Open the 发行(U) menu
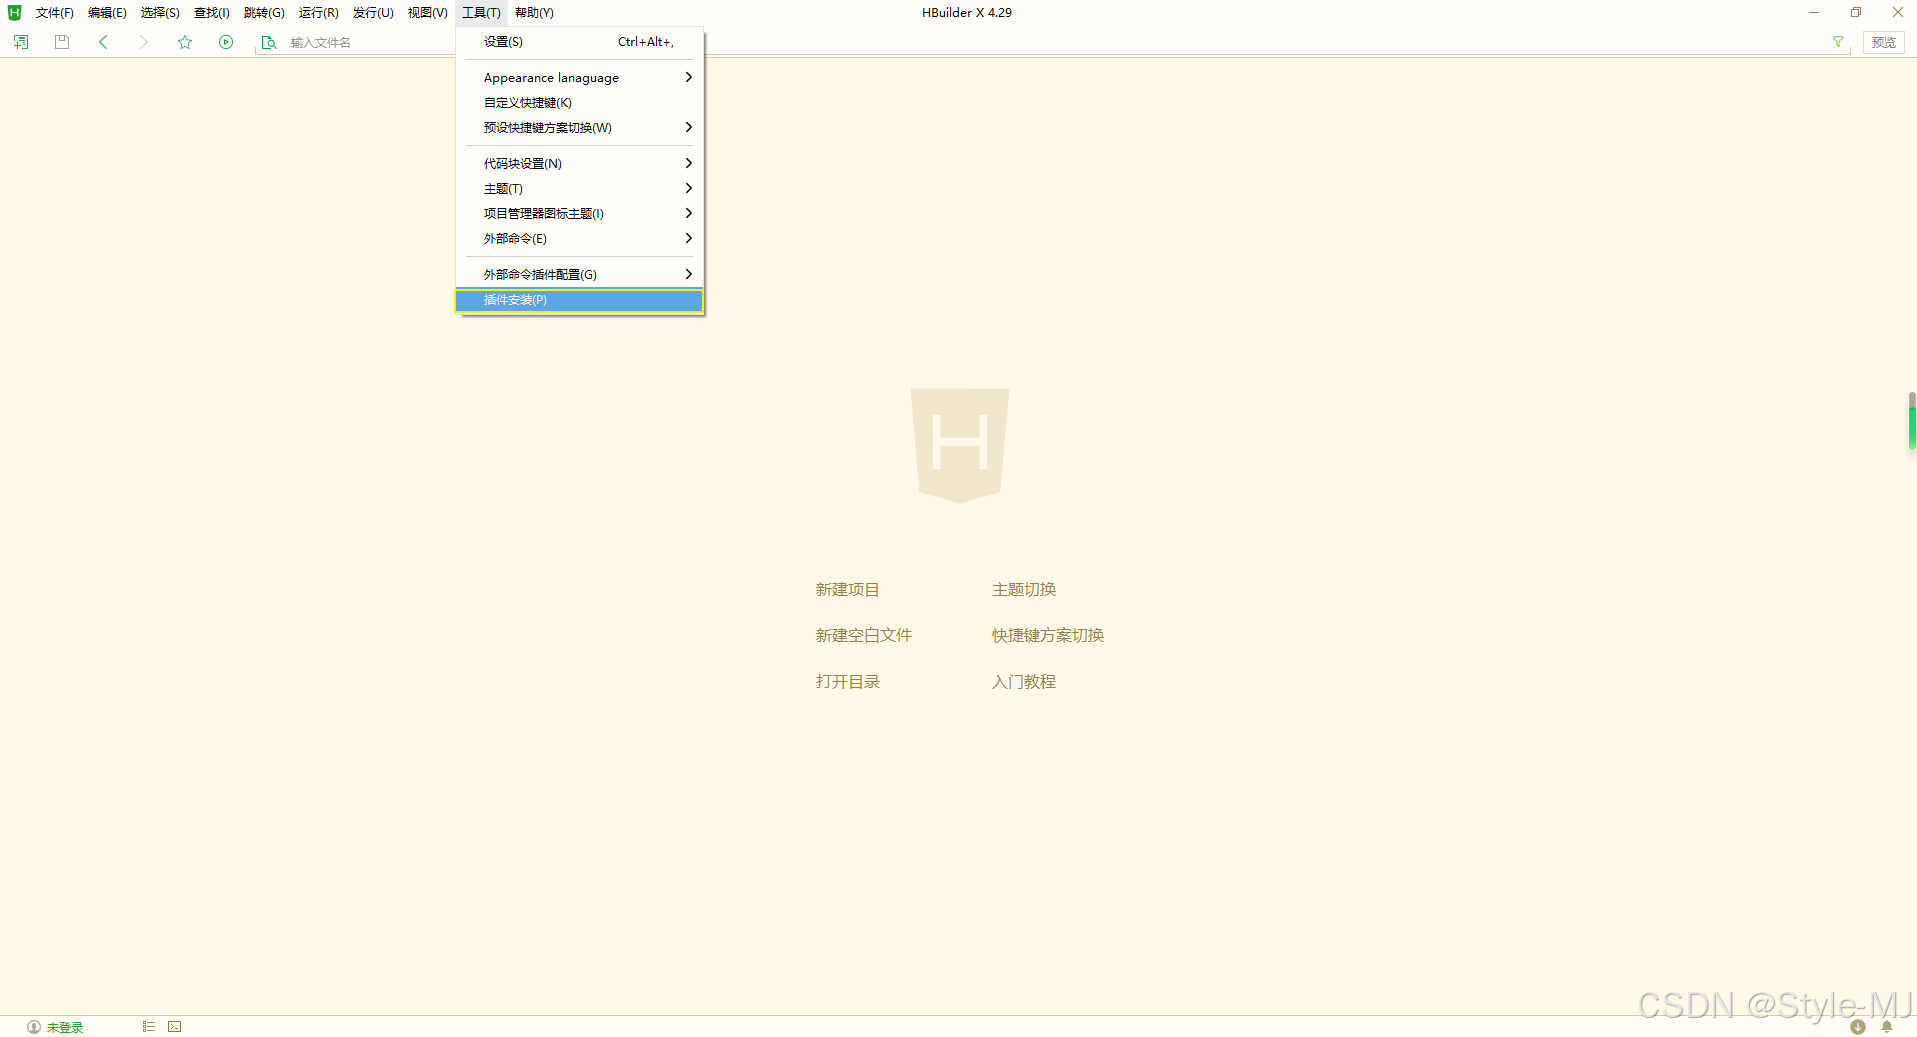 pos(373,13)
